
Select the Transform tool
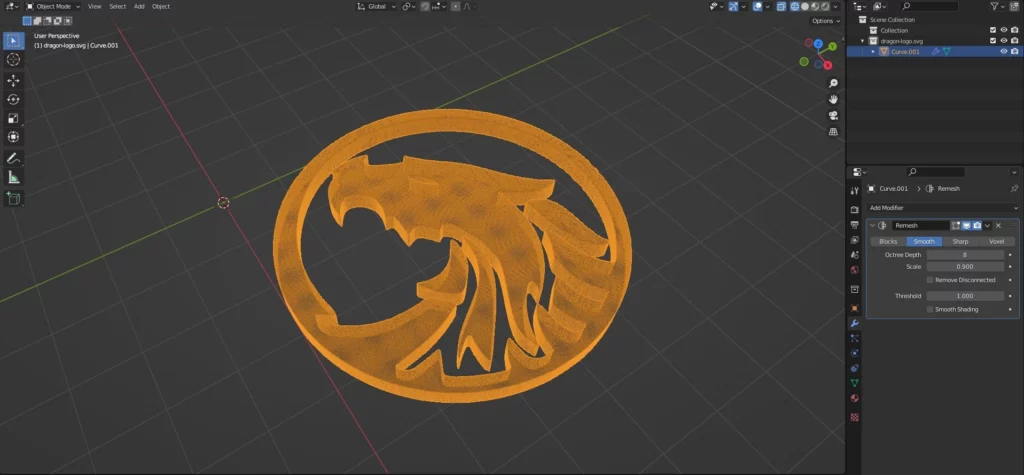[12, 137]
